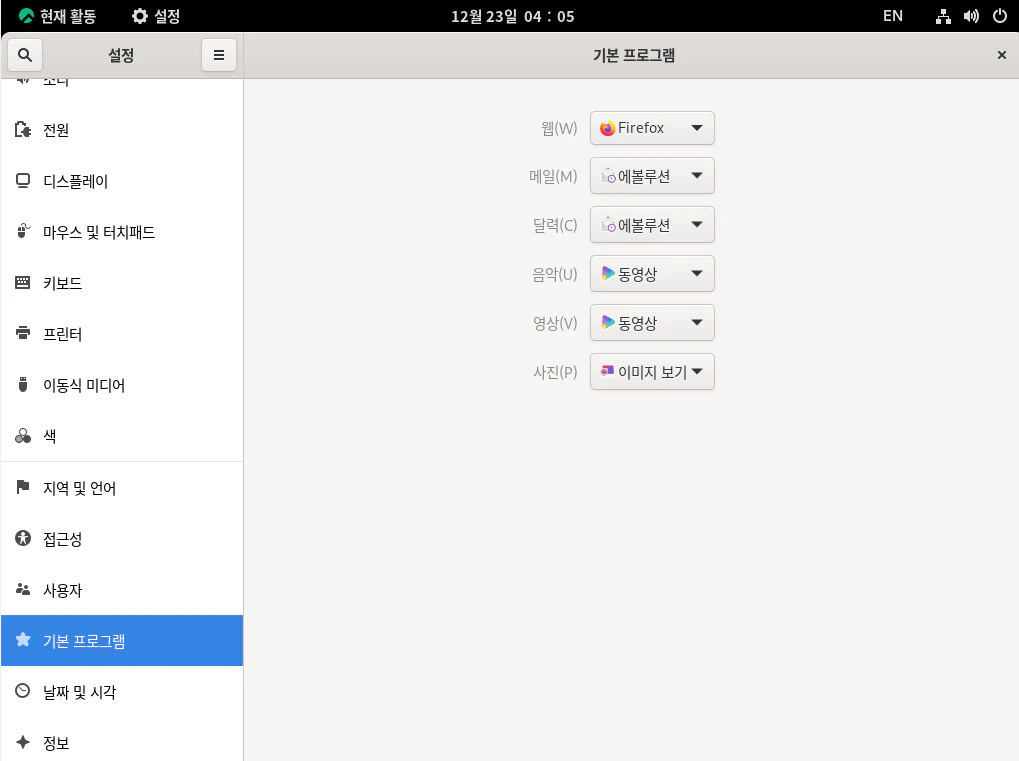Click the 웹(W) field label

pos(559,128)
